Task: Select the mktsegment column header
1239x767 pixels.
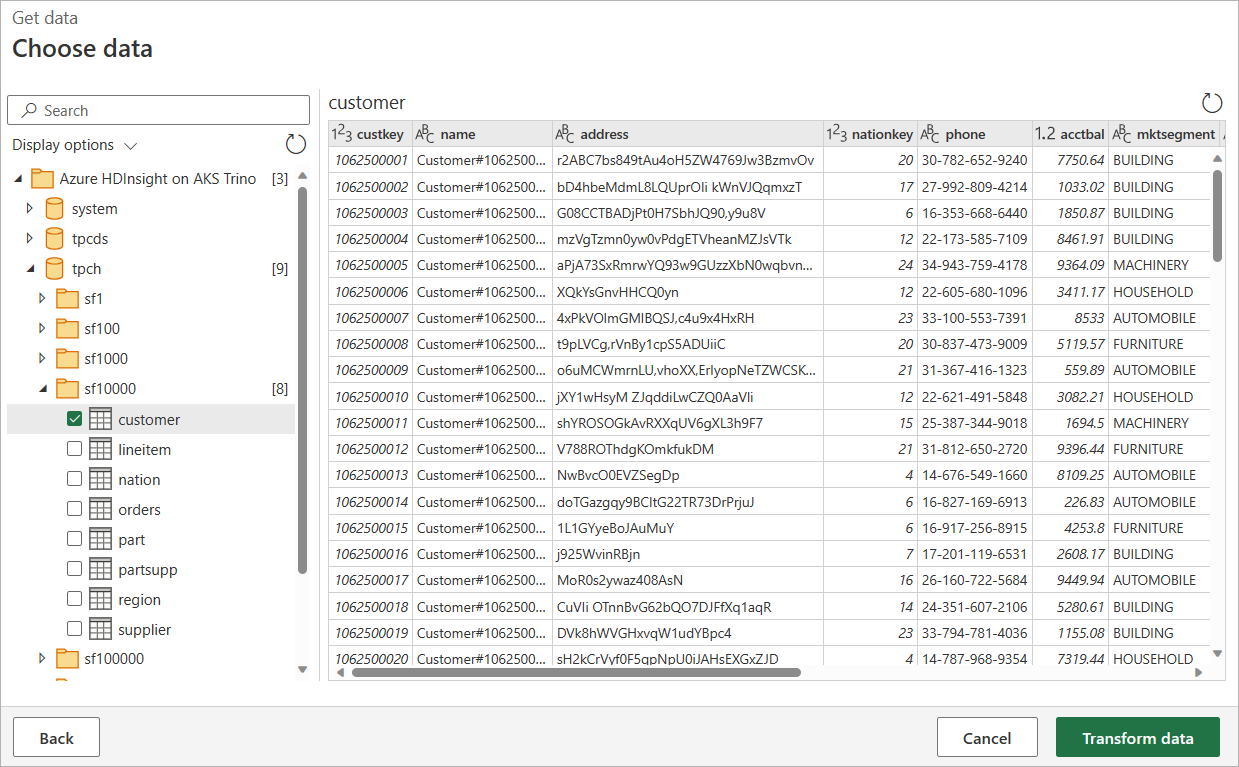Action: click(1165, 134)
